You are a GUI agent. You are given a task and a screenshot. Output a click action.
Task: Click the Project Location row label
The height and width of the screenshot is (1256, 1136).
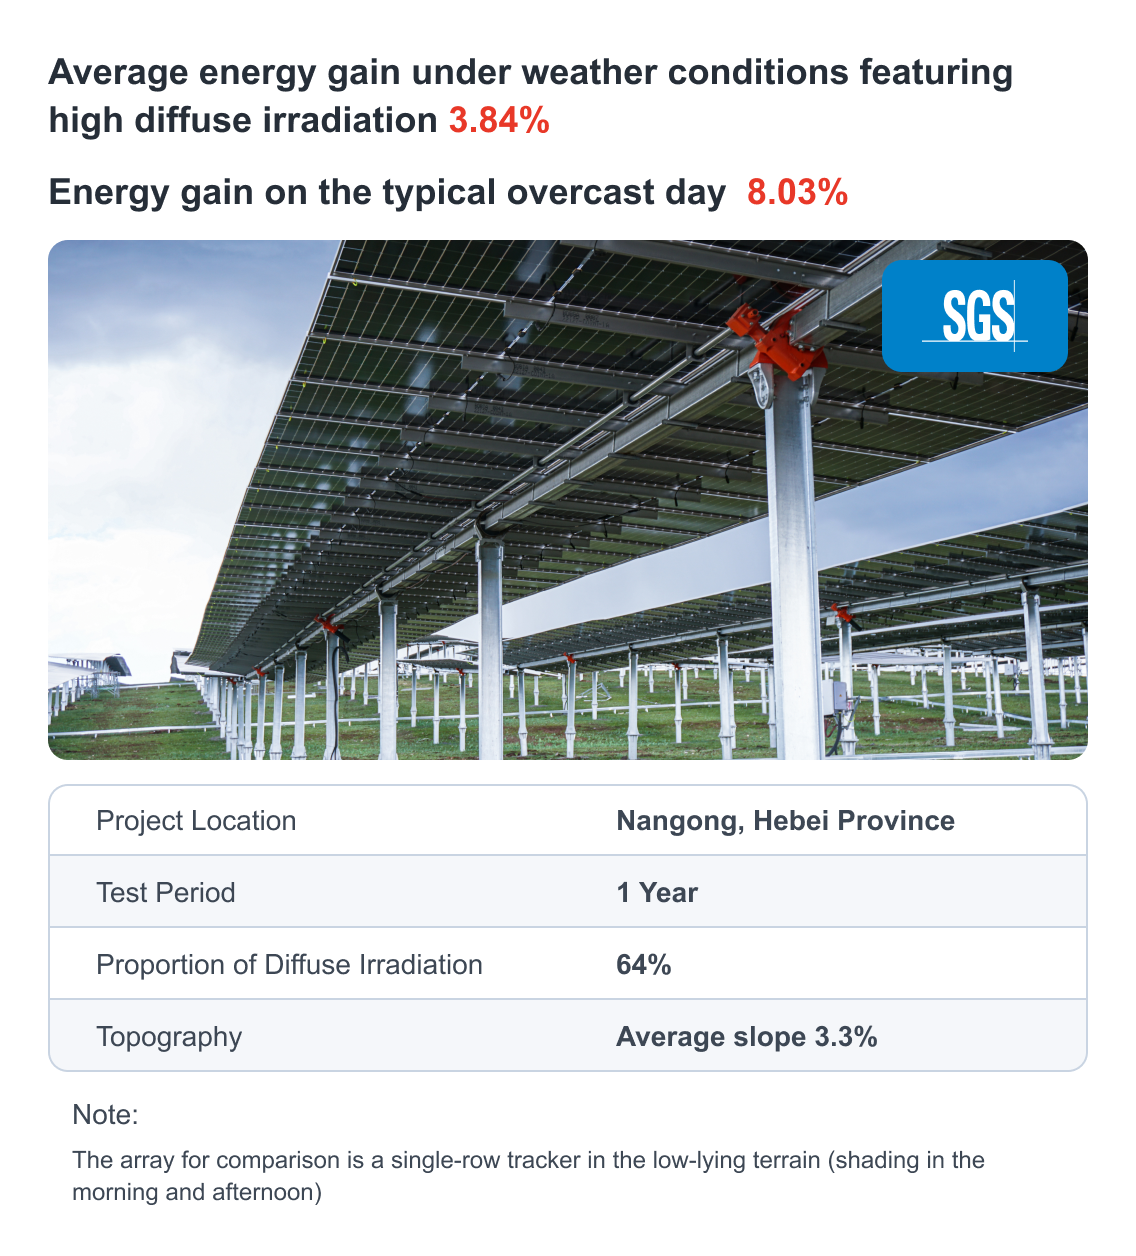(x=196, y=821)
